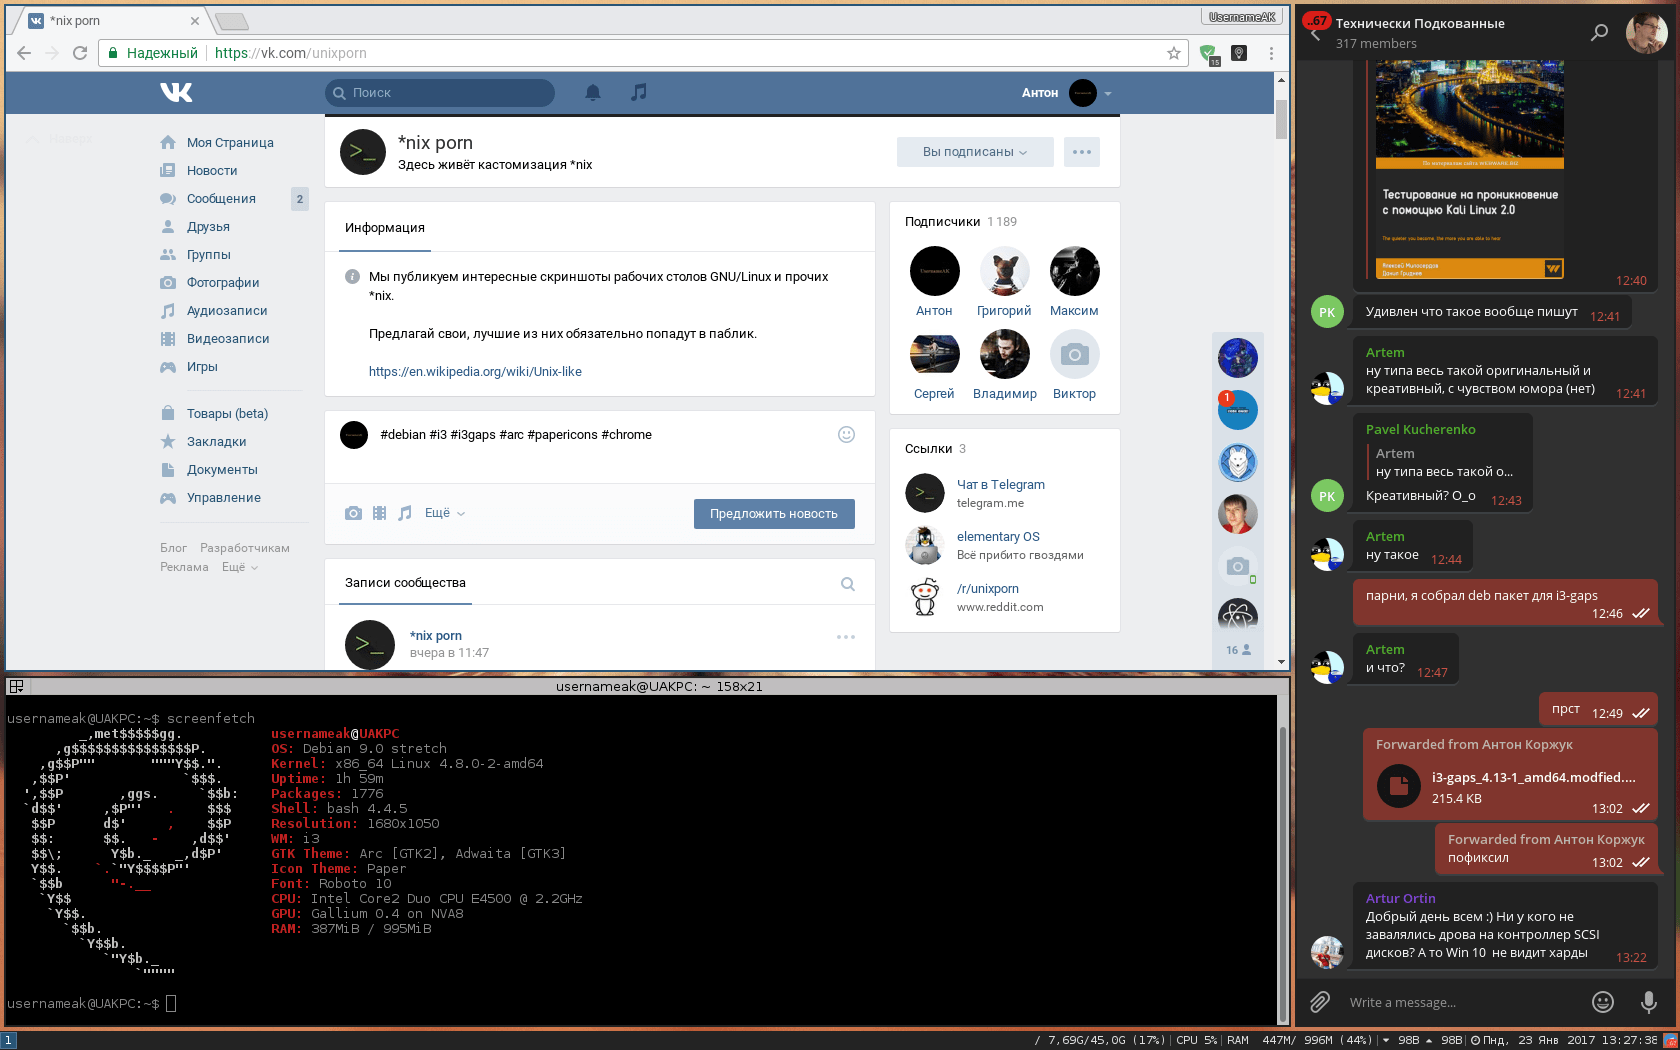The image size is (1680, 1050).
Task: Click the green shield extension icon
Action: (1209, 54)
